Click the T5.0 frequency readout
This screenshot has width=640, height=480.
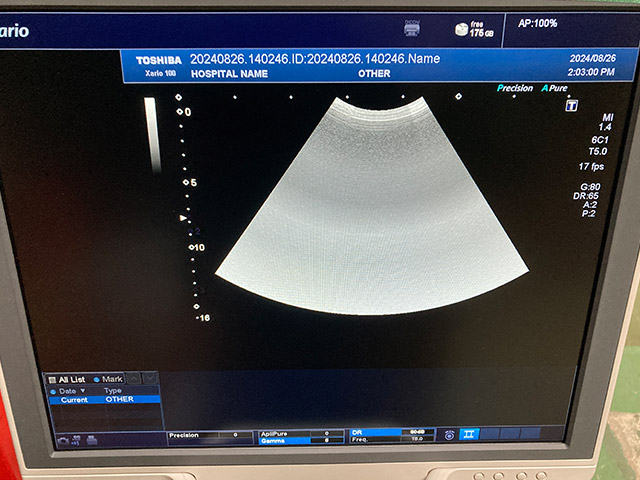click(598, 151)
